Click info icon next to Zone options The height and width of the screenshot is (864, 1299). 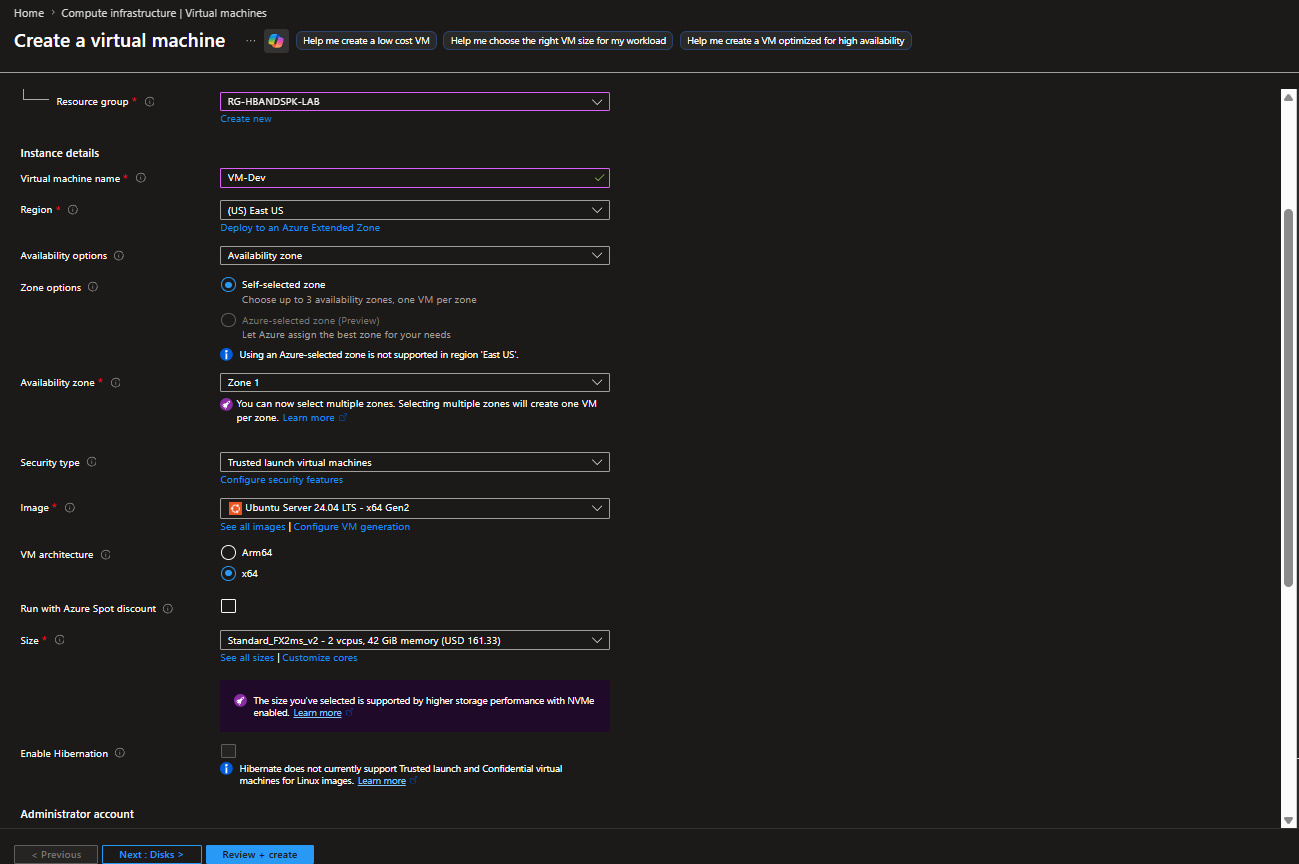click(x=93, y=288)
